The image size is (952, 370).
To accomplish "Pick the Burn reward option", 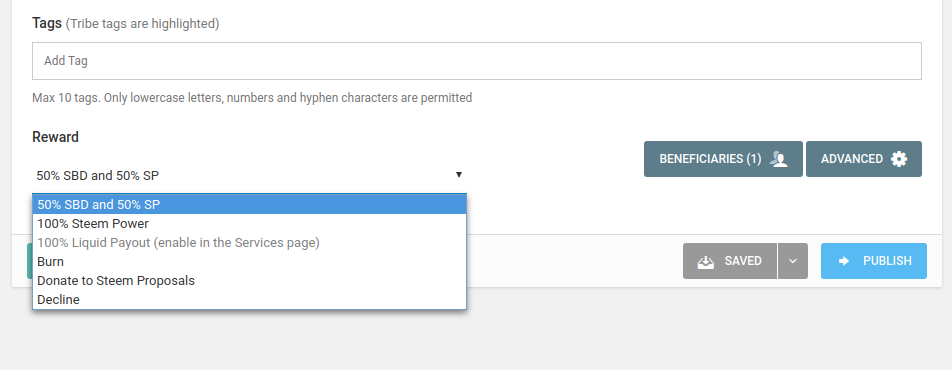I will pos(250,261).
